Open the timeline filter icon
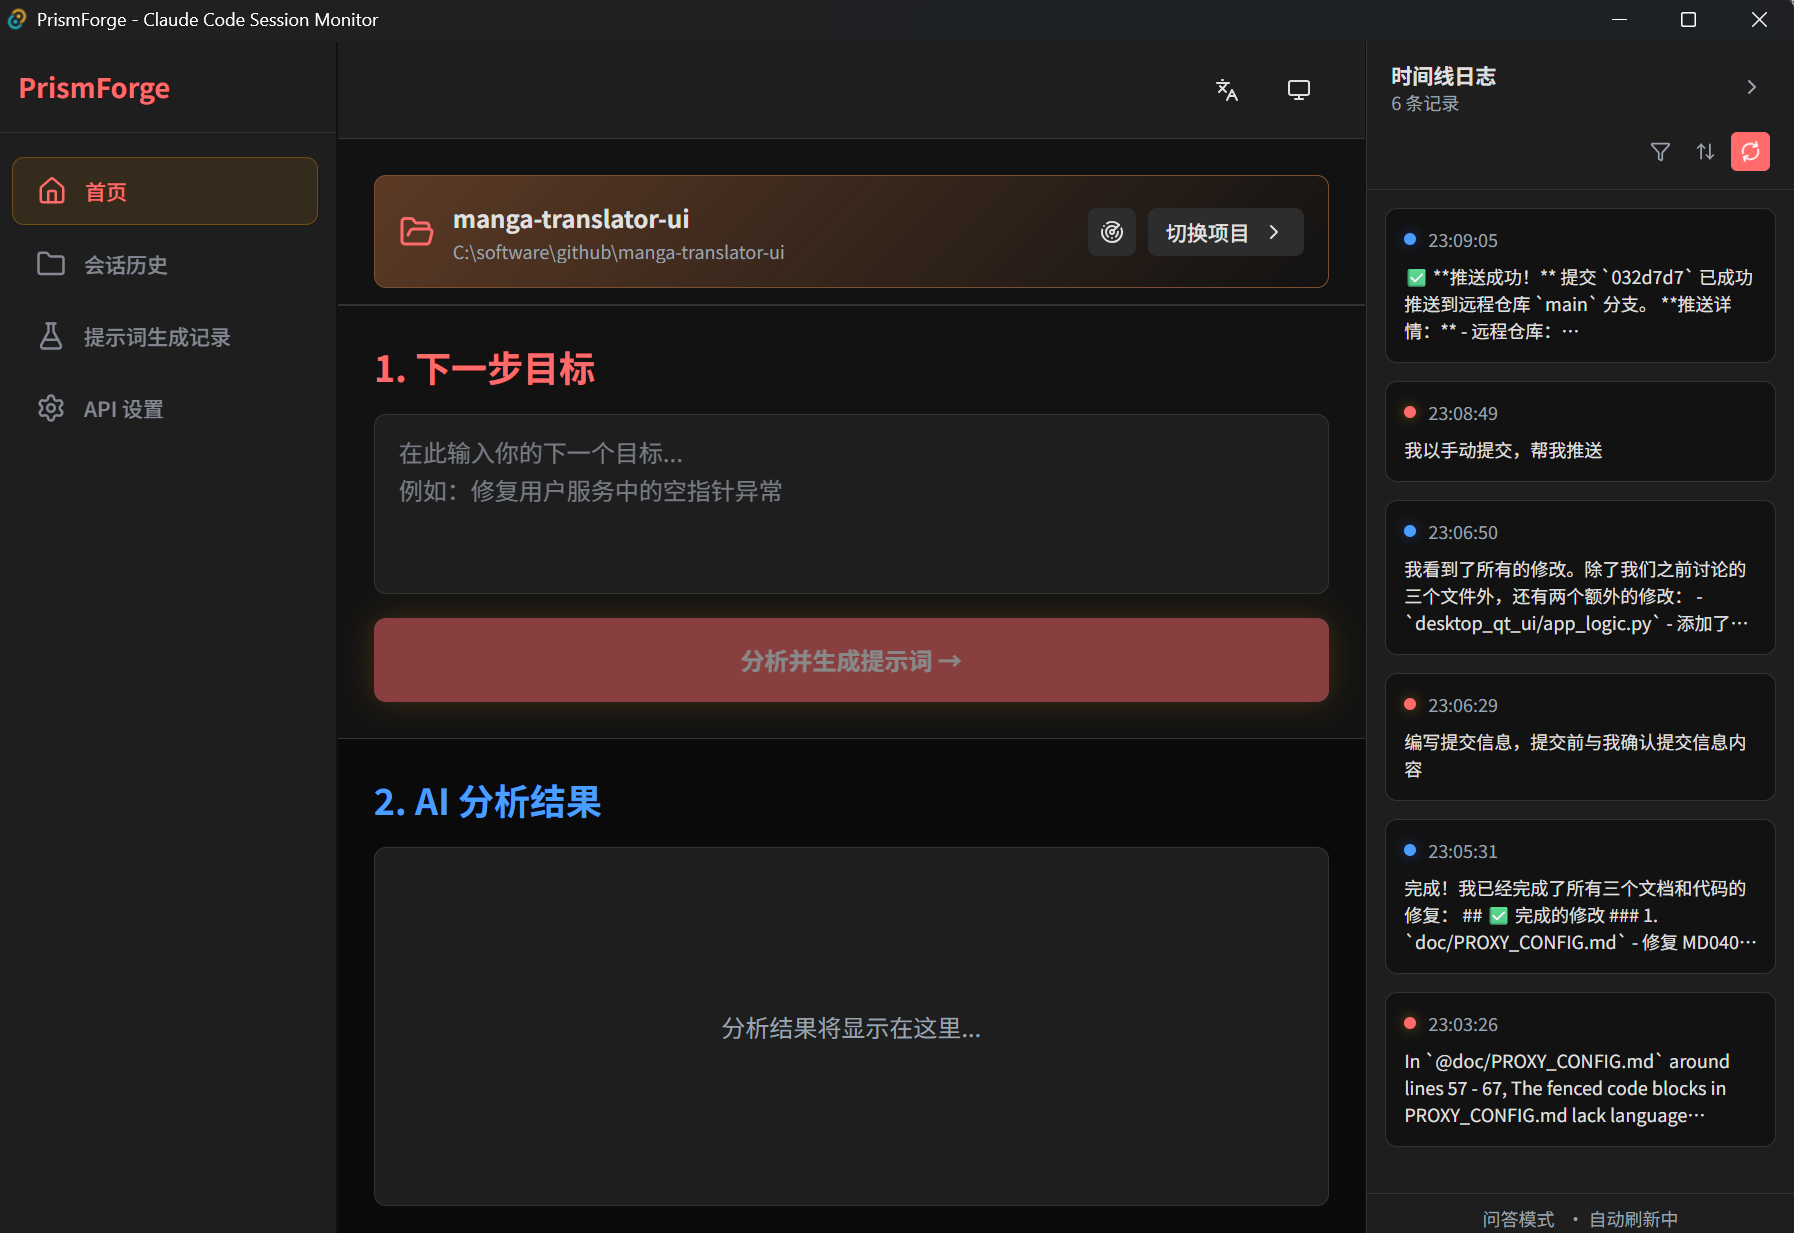The image size is (1794, 1233). (x=1661, y=151)
